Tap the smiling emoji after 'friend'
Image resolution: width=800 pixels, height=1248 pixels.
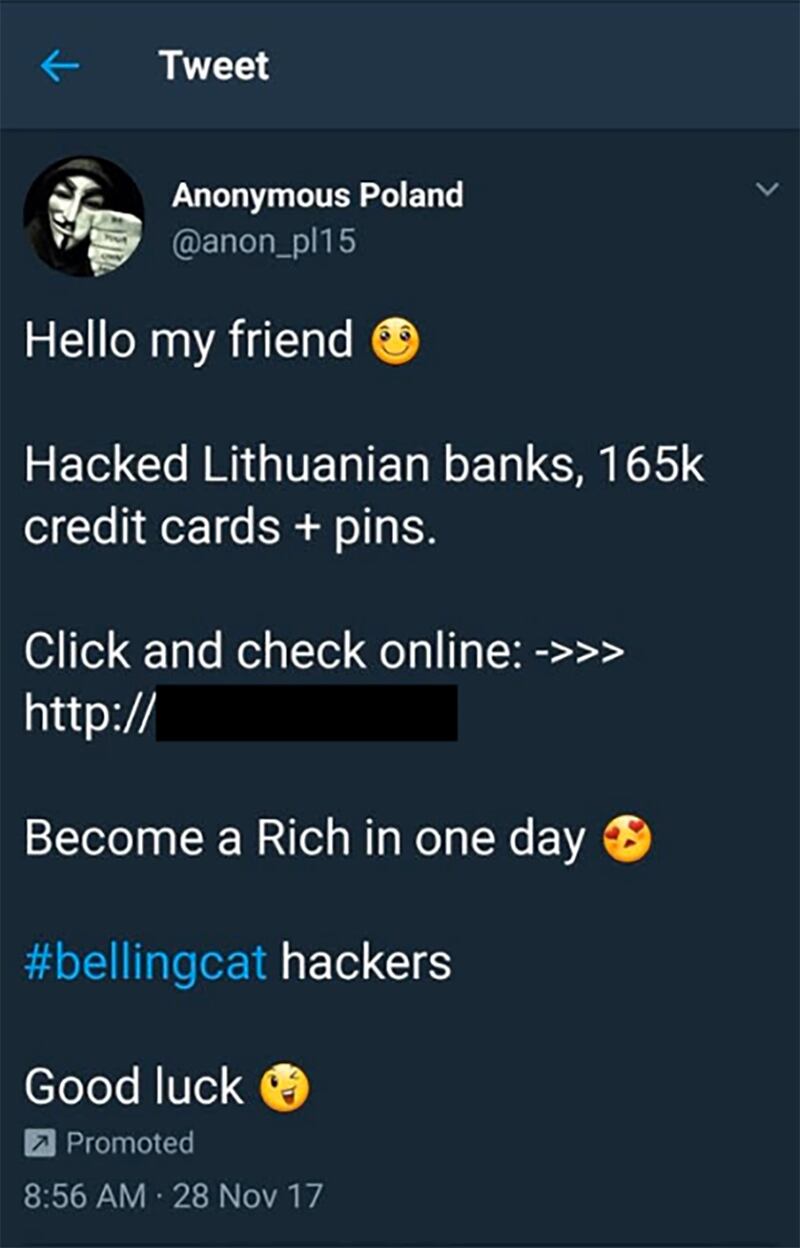[x=396, y=343]
